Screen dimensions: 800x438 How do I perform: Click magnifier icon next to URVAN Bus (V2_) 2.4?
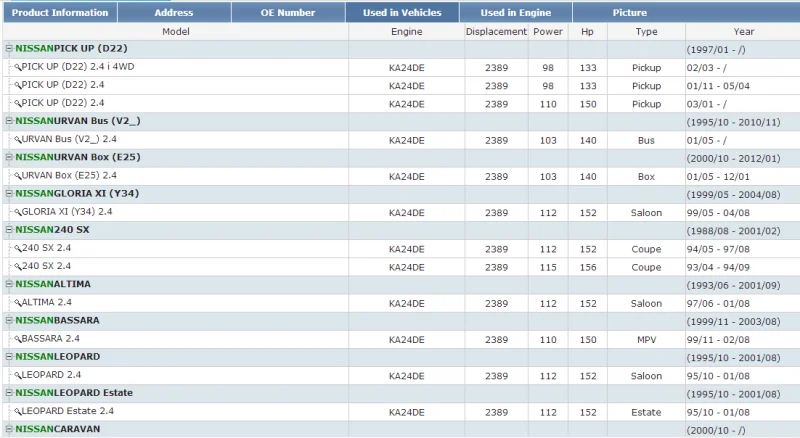click(18, 139)
